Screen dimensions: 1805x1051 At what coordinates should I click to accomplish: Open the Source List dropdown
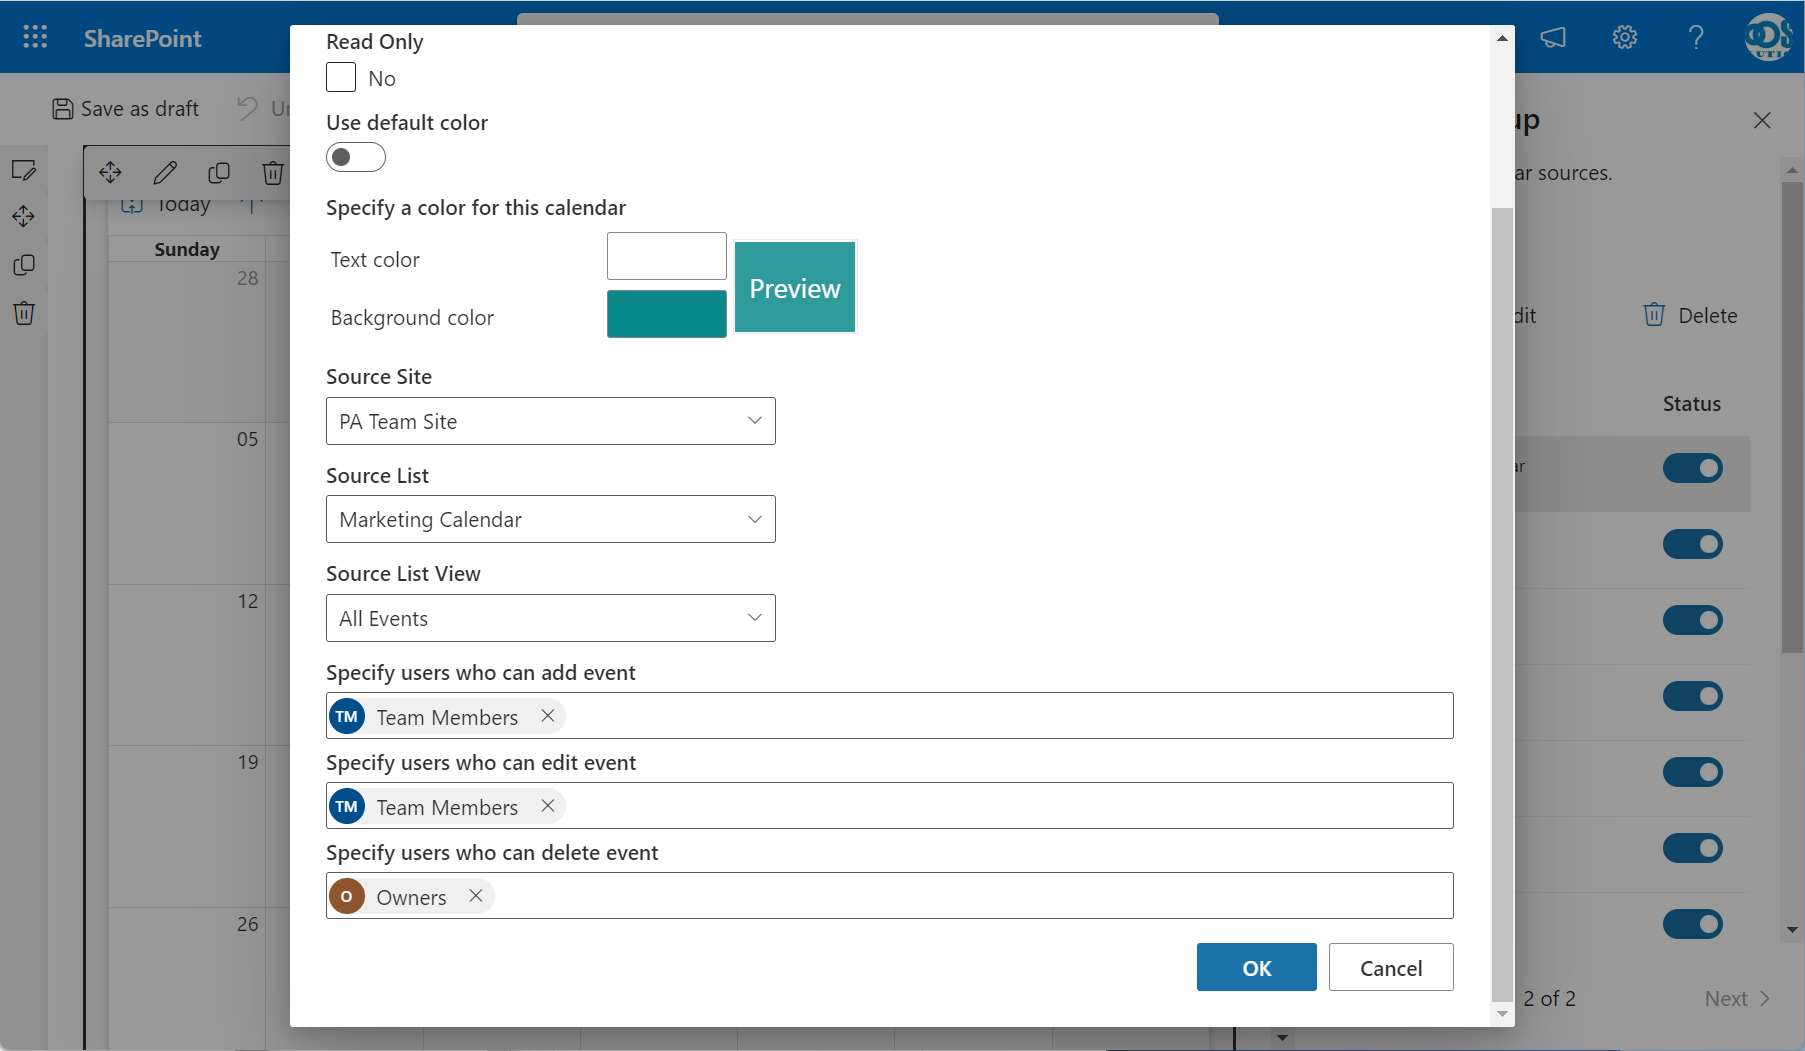(x=550, y=519)
